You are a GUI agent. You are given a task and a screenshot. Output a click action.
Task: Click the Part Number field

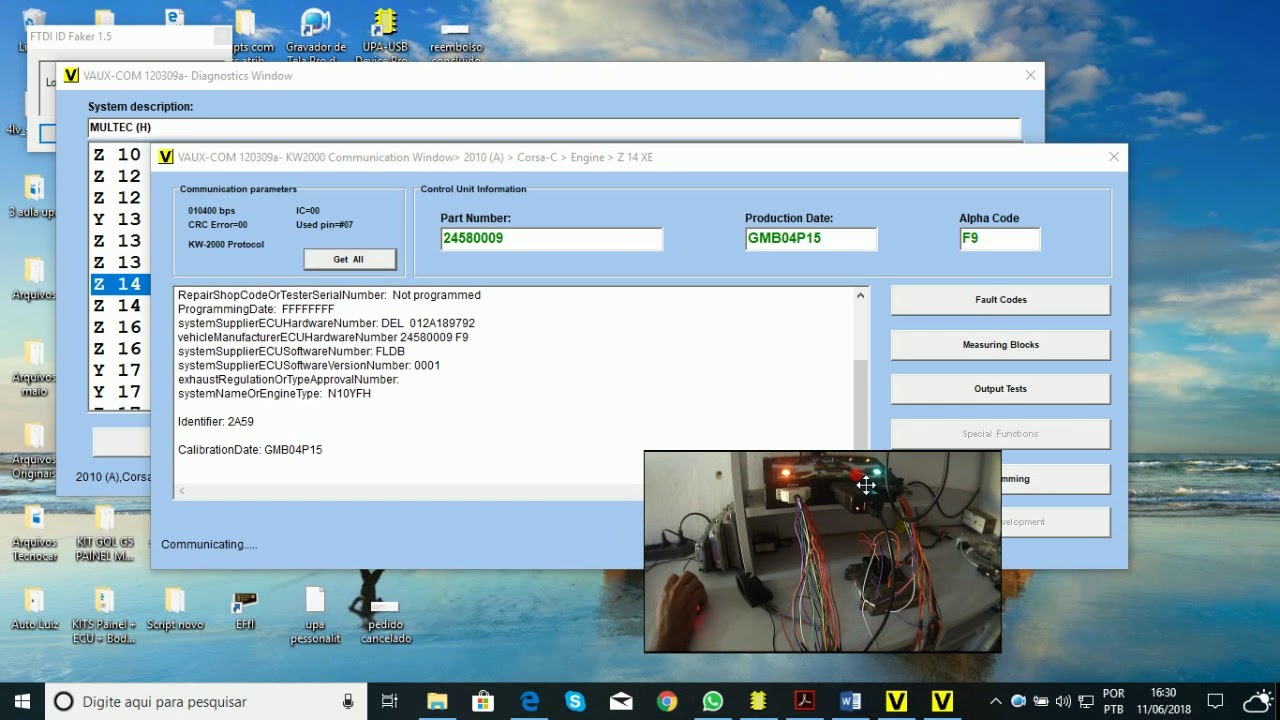click(x=551, y=239)
